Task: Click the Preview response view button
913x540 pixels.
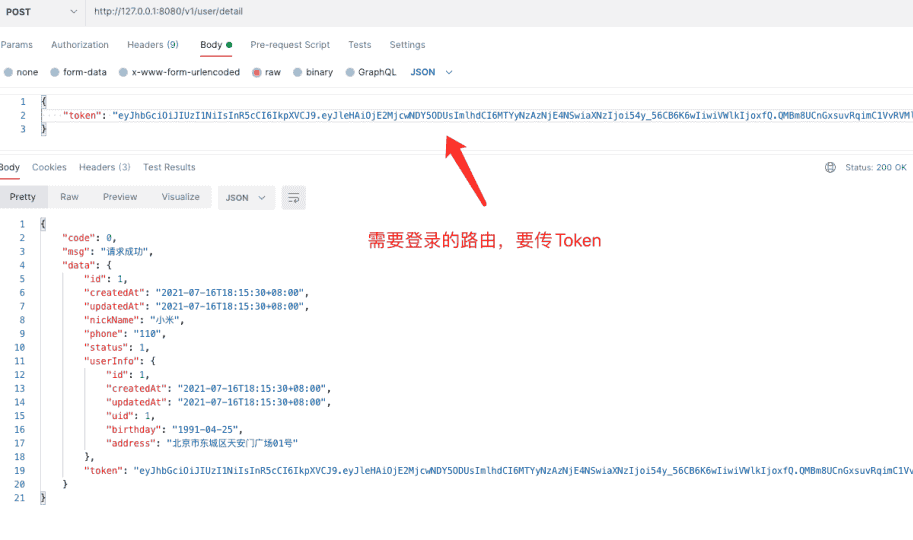Action: pyautogui.click(x=120, y=197)
